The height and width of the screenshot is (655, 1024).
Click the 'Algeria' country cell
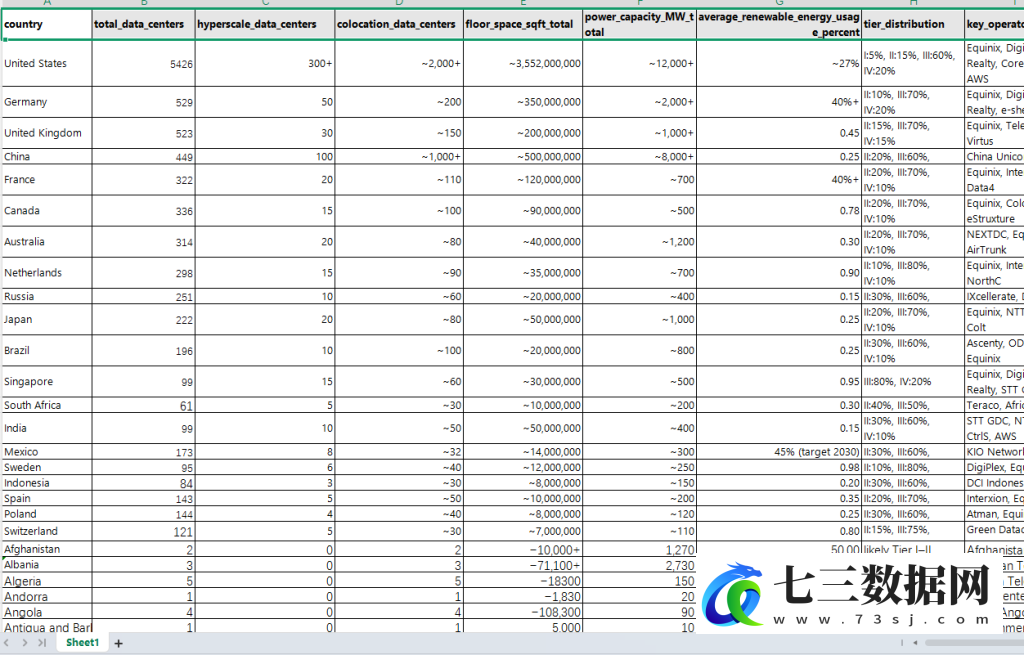pos(47,581)
